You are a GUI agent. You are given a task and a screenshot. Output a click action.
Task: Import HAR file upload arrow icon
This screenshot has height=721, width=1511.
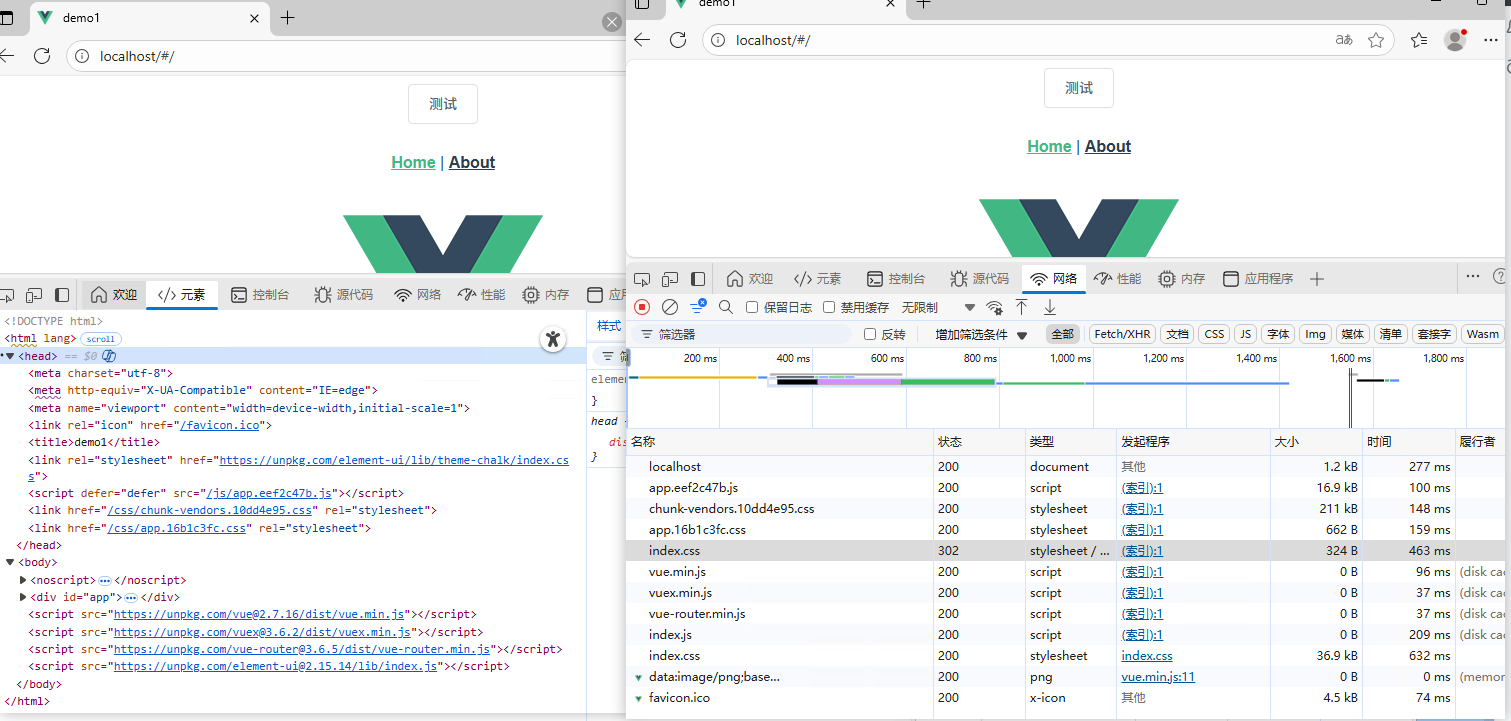[1021, 307]
